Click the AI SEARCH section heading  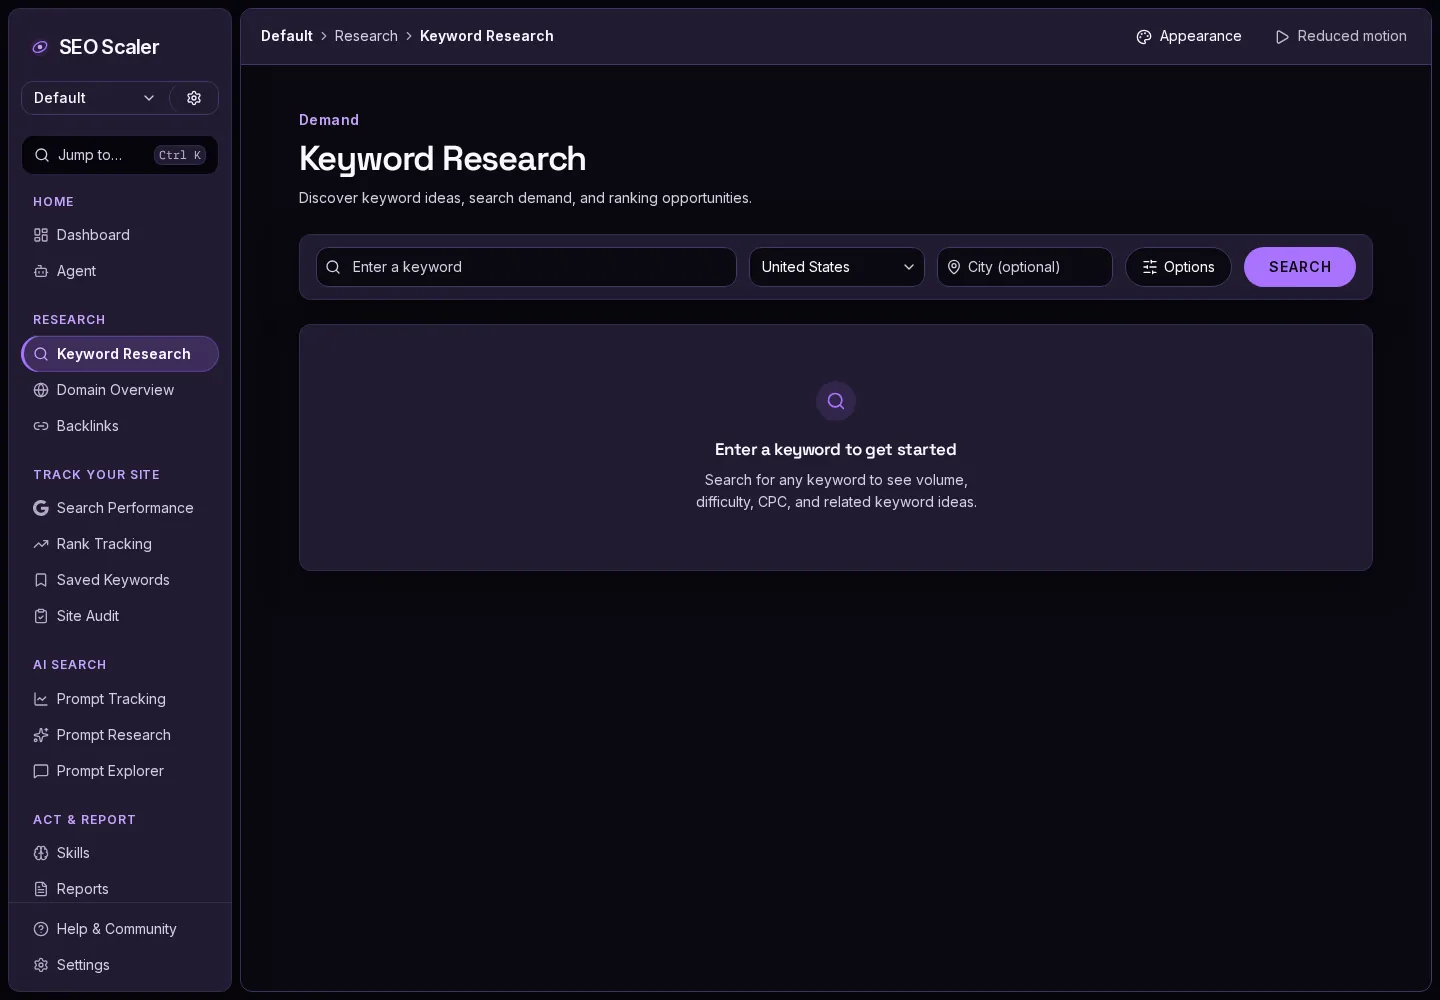[x=69, y=665]
